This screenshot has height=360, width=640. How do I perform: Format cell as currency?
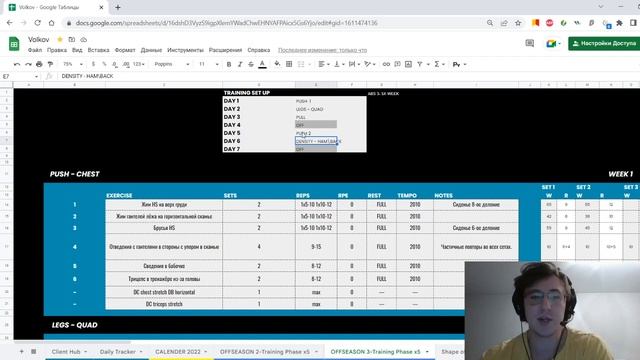coord(93,64)
